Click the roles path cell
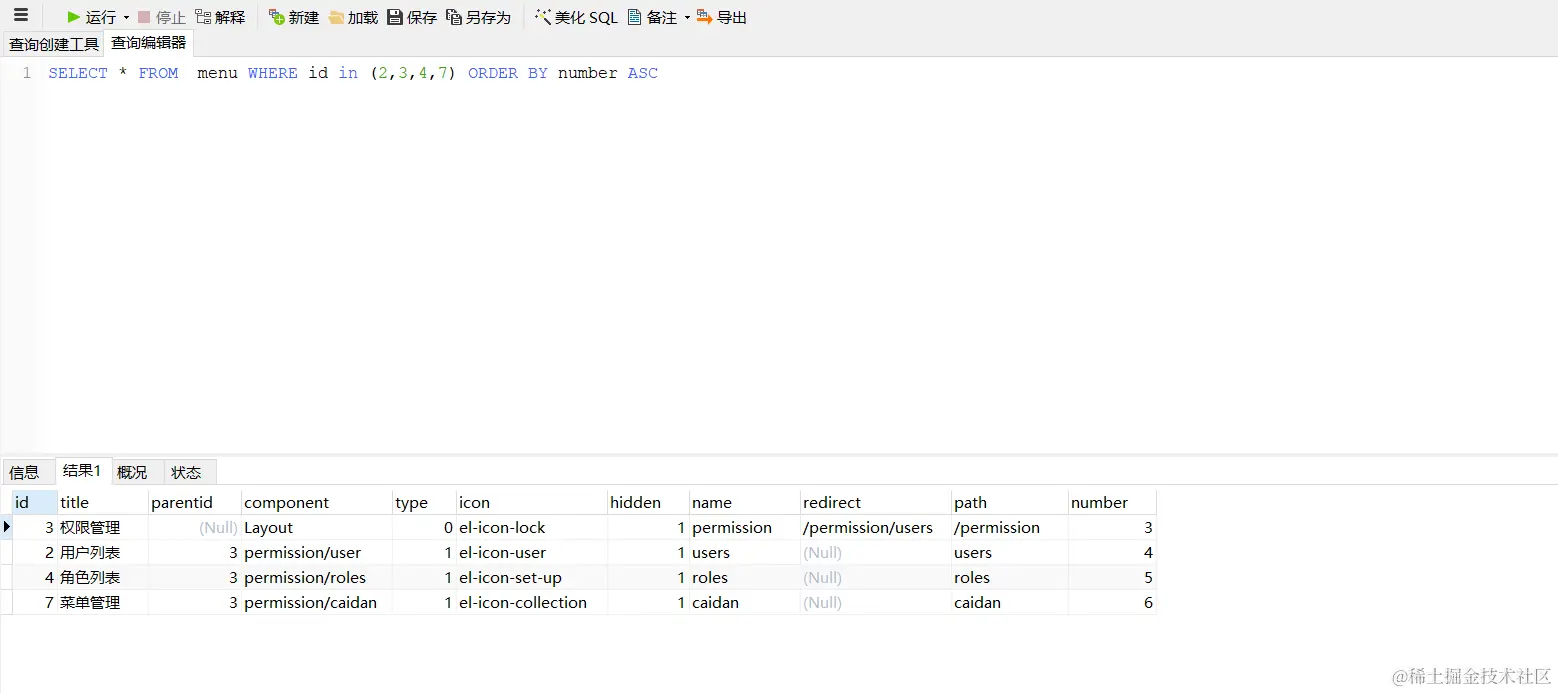1558x693 pixels. [x=1010, y=577]
